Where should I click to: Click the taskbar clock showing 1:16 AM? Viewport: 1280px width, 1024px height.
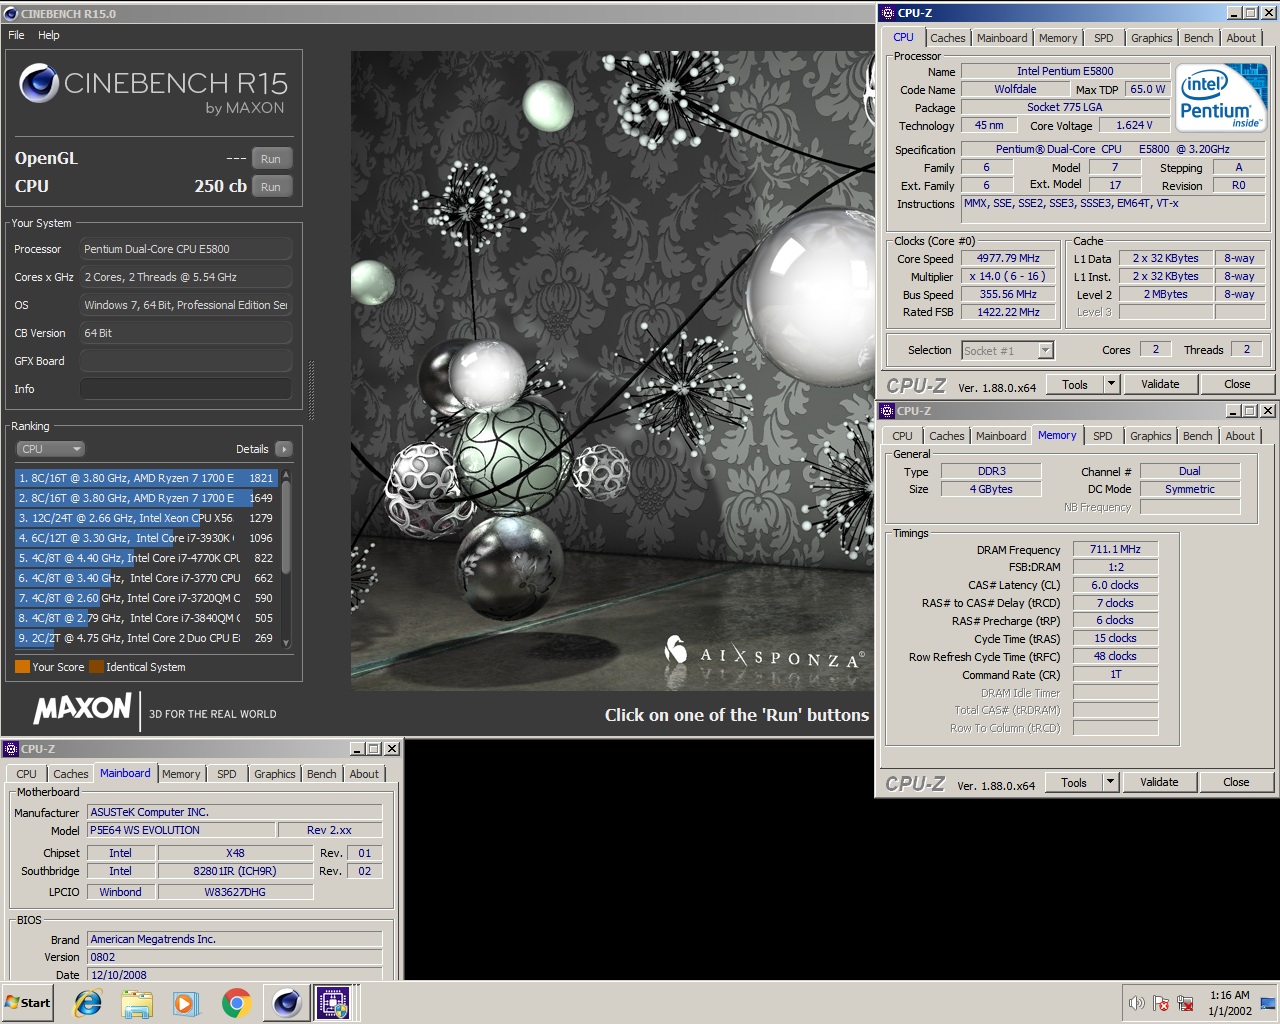tap(1229, 1003)
